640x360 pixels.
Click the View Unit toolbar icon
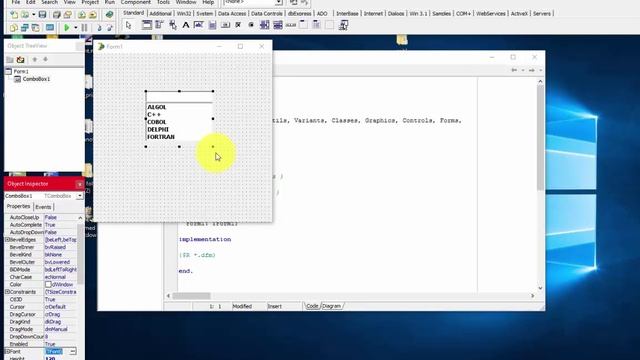(14, 28)
